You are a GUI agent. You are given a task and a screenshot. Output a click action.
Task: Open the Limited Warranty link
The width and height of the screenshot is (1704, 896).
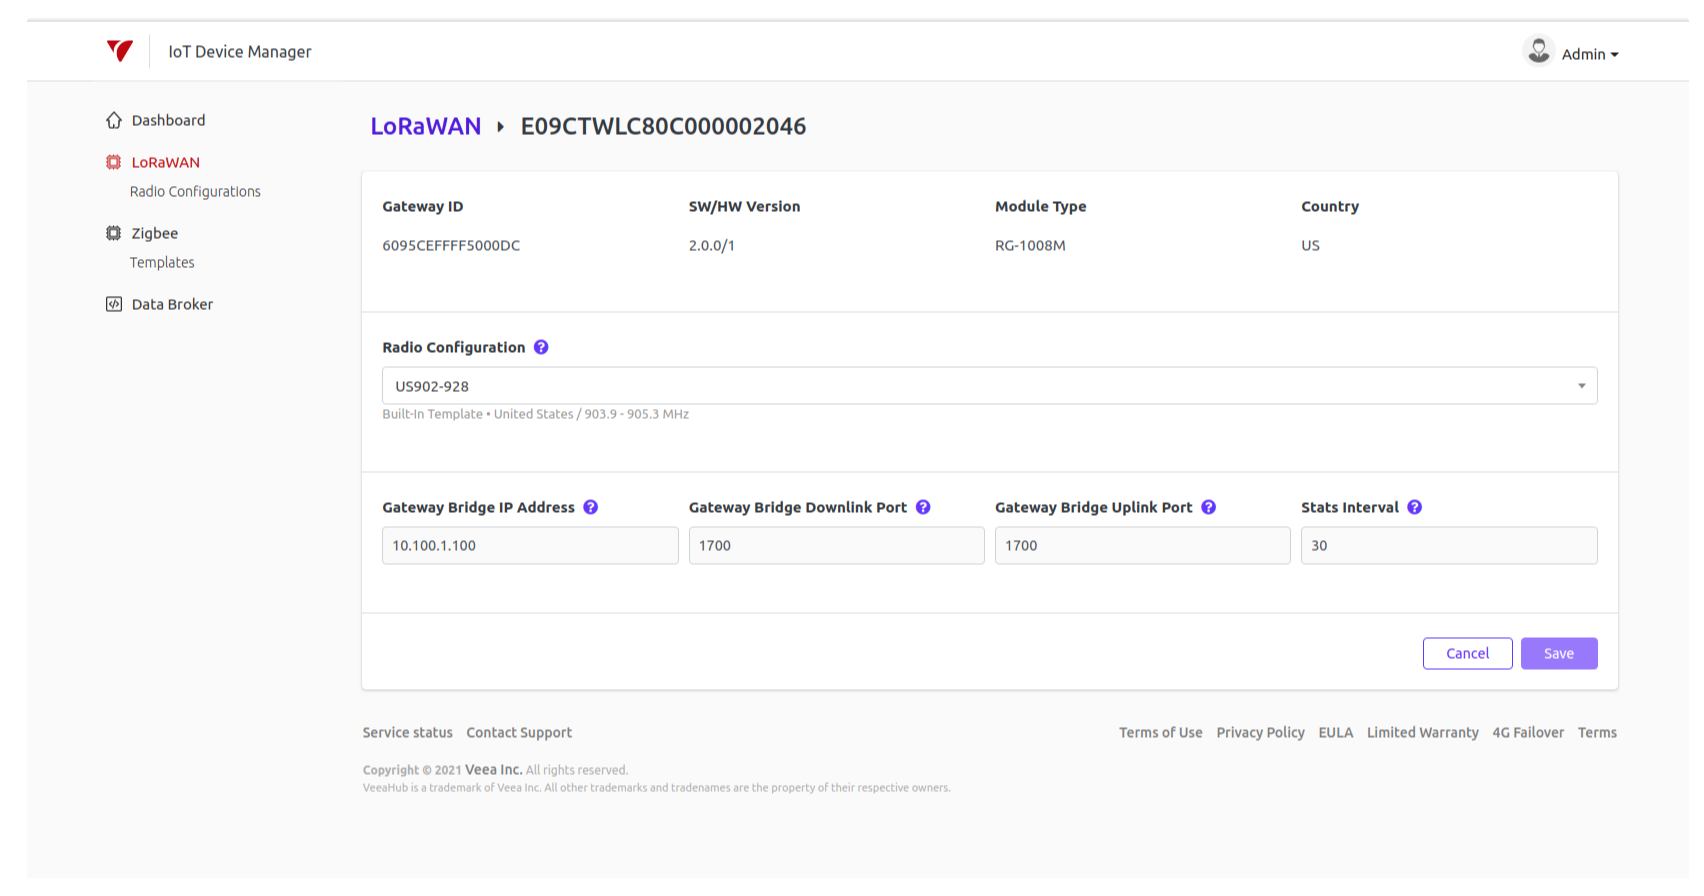[1422, 732]
